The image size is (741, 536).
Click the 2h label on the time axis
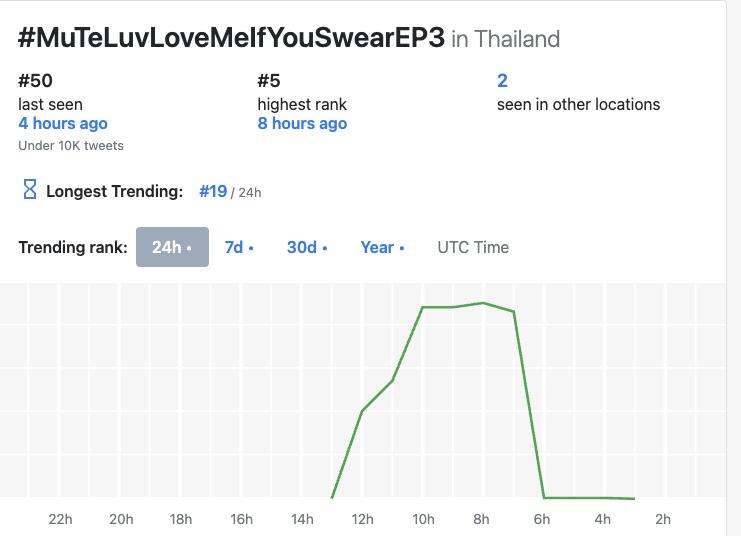click(662, 519)
